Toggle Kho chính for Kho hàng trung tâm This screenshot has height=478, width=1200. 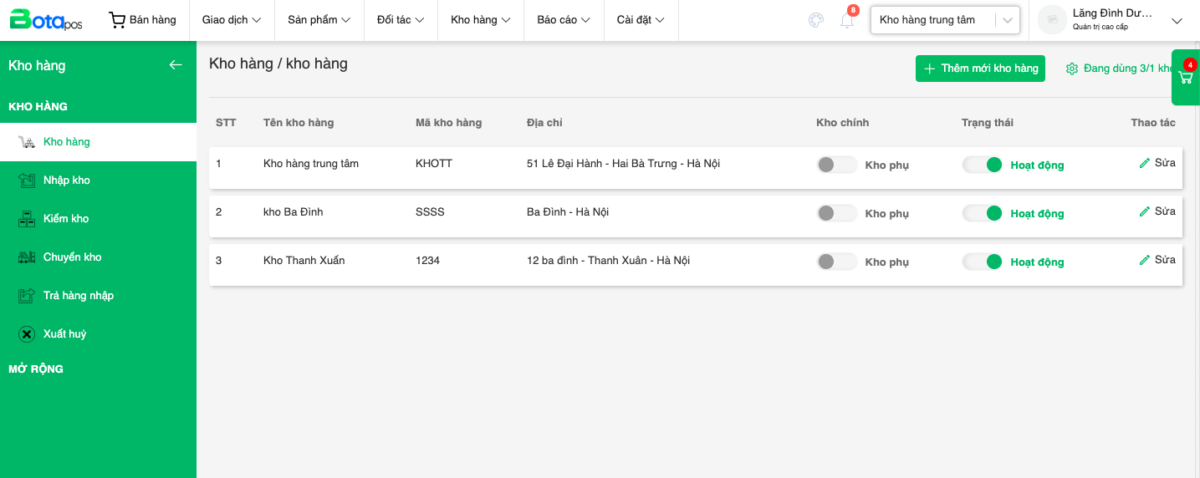click(x=836, y=165)
